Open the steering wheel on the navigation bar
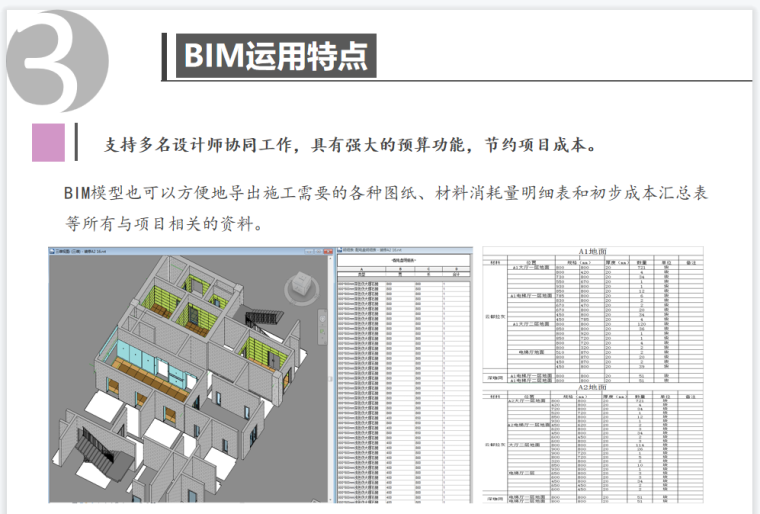The image size is (760, 514). (322, 318)
